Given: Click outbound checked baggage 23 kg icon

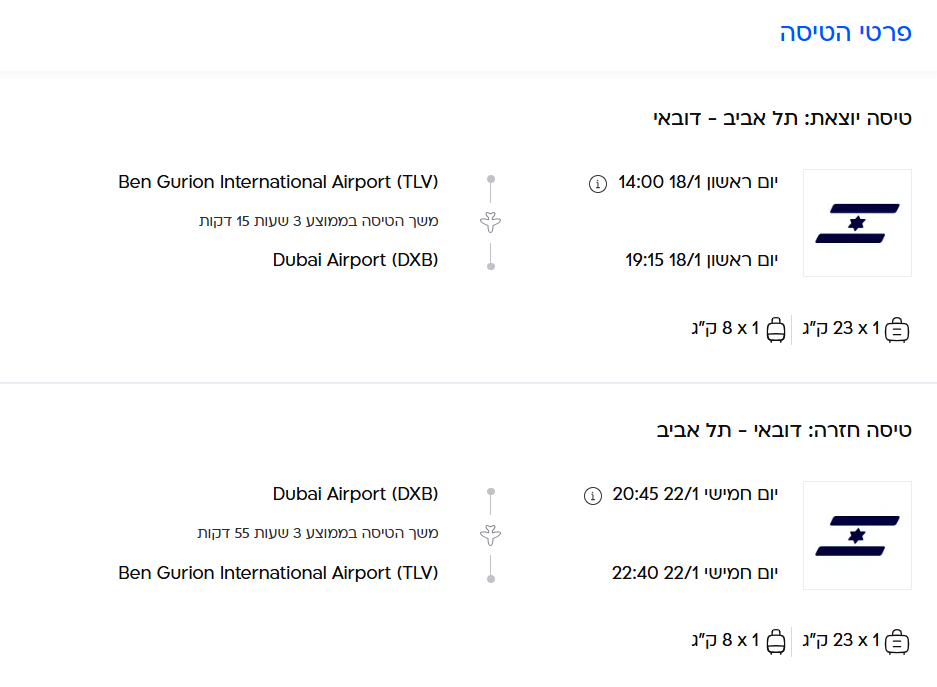Looking at the screenshot, I should (x=897, y=329).
